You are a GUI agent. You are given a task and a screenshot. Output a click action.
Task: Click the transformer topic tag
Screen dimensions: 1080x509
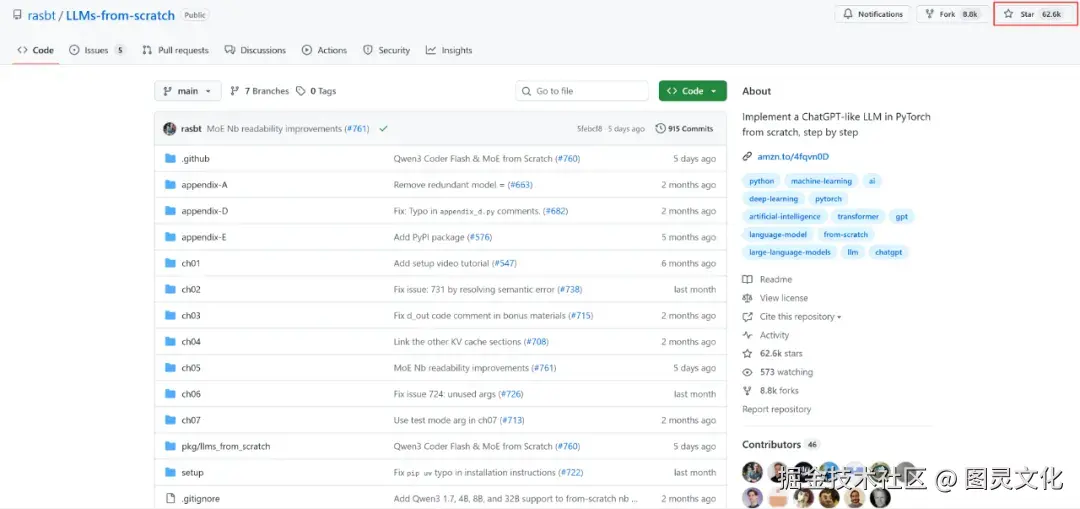[x=858, y=217]
